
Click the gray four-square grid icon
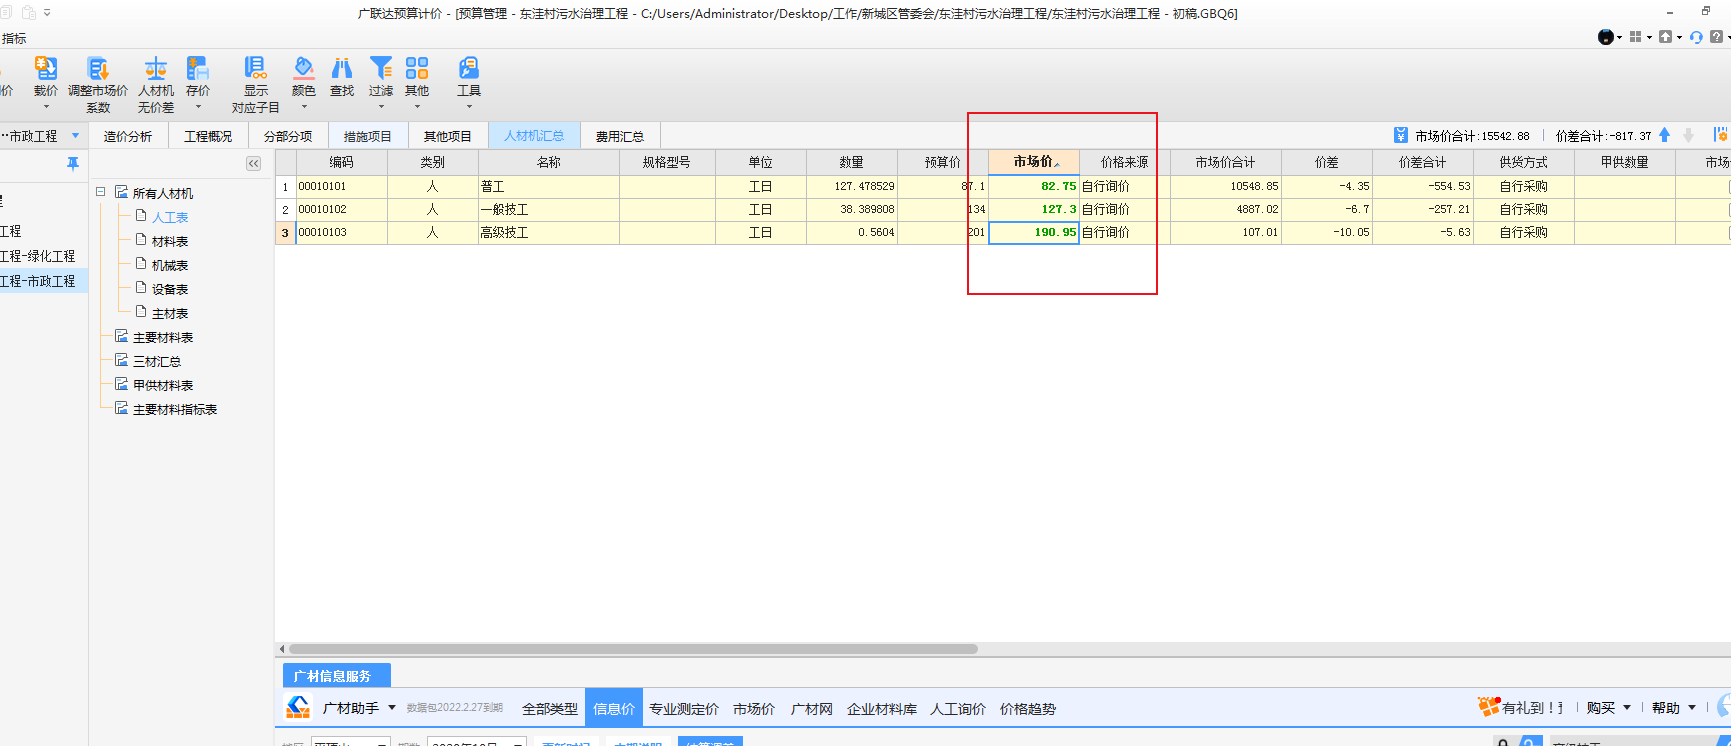[1636, 37]
